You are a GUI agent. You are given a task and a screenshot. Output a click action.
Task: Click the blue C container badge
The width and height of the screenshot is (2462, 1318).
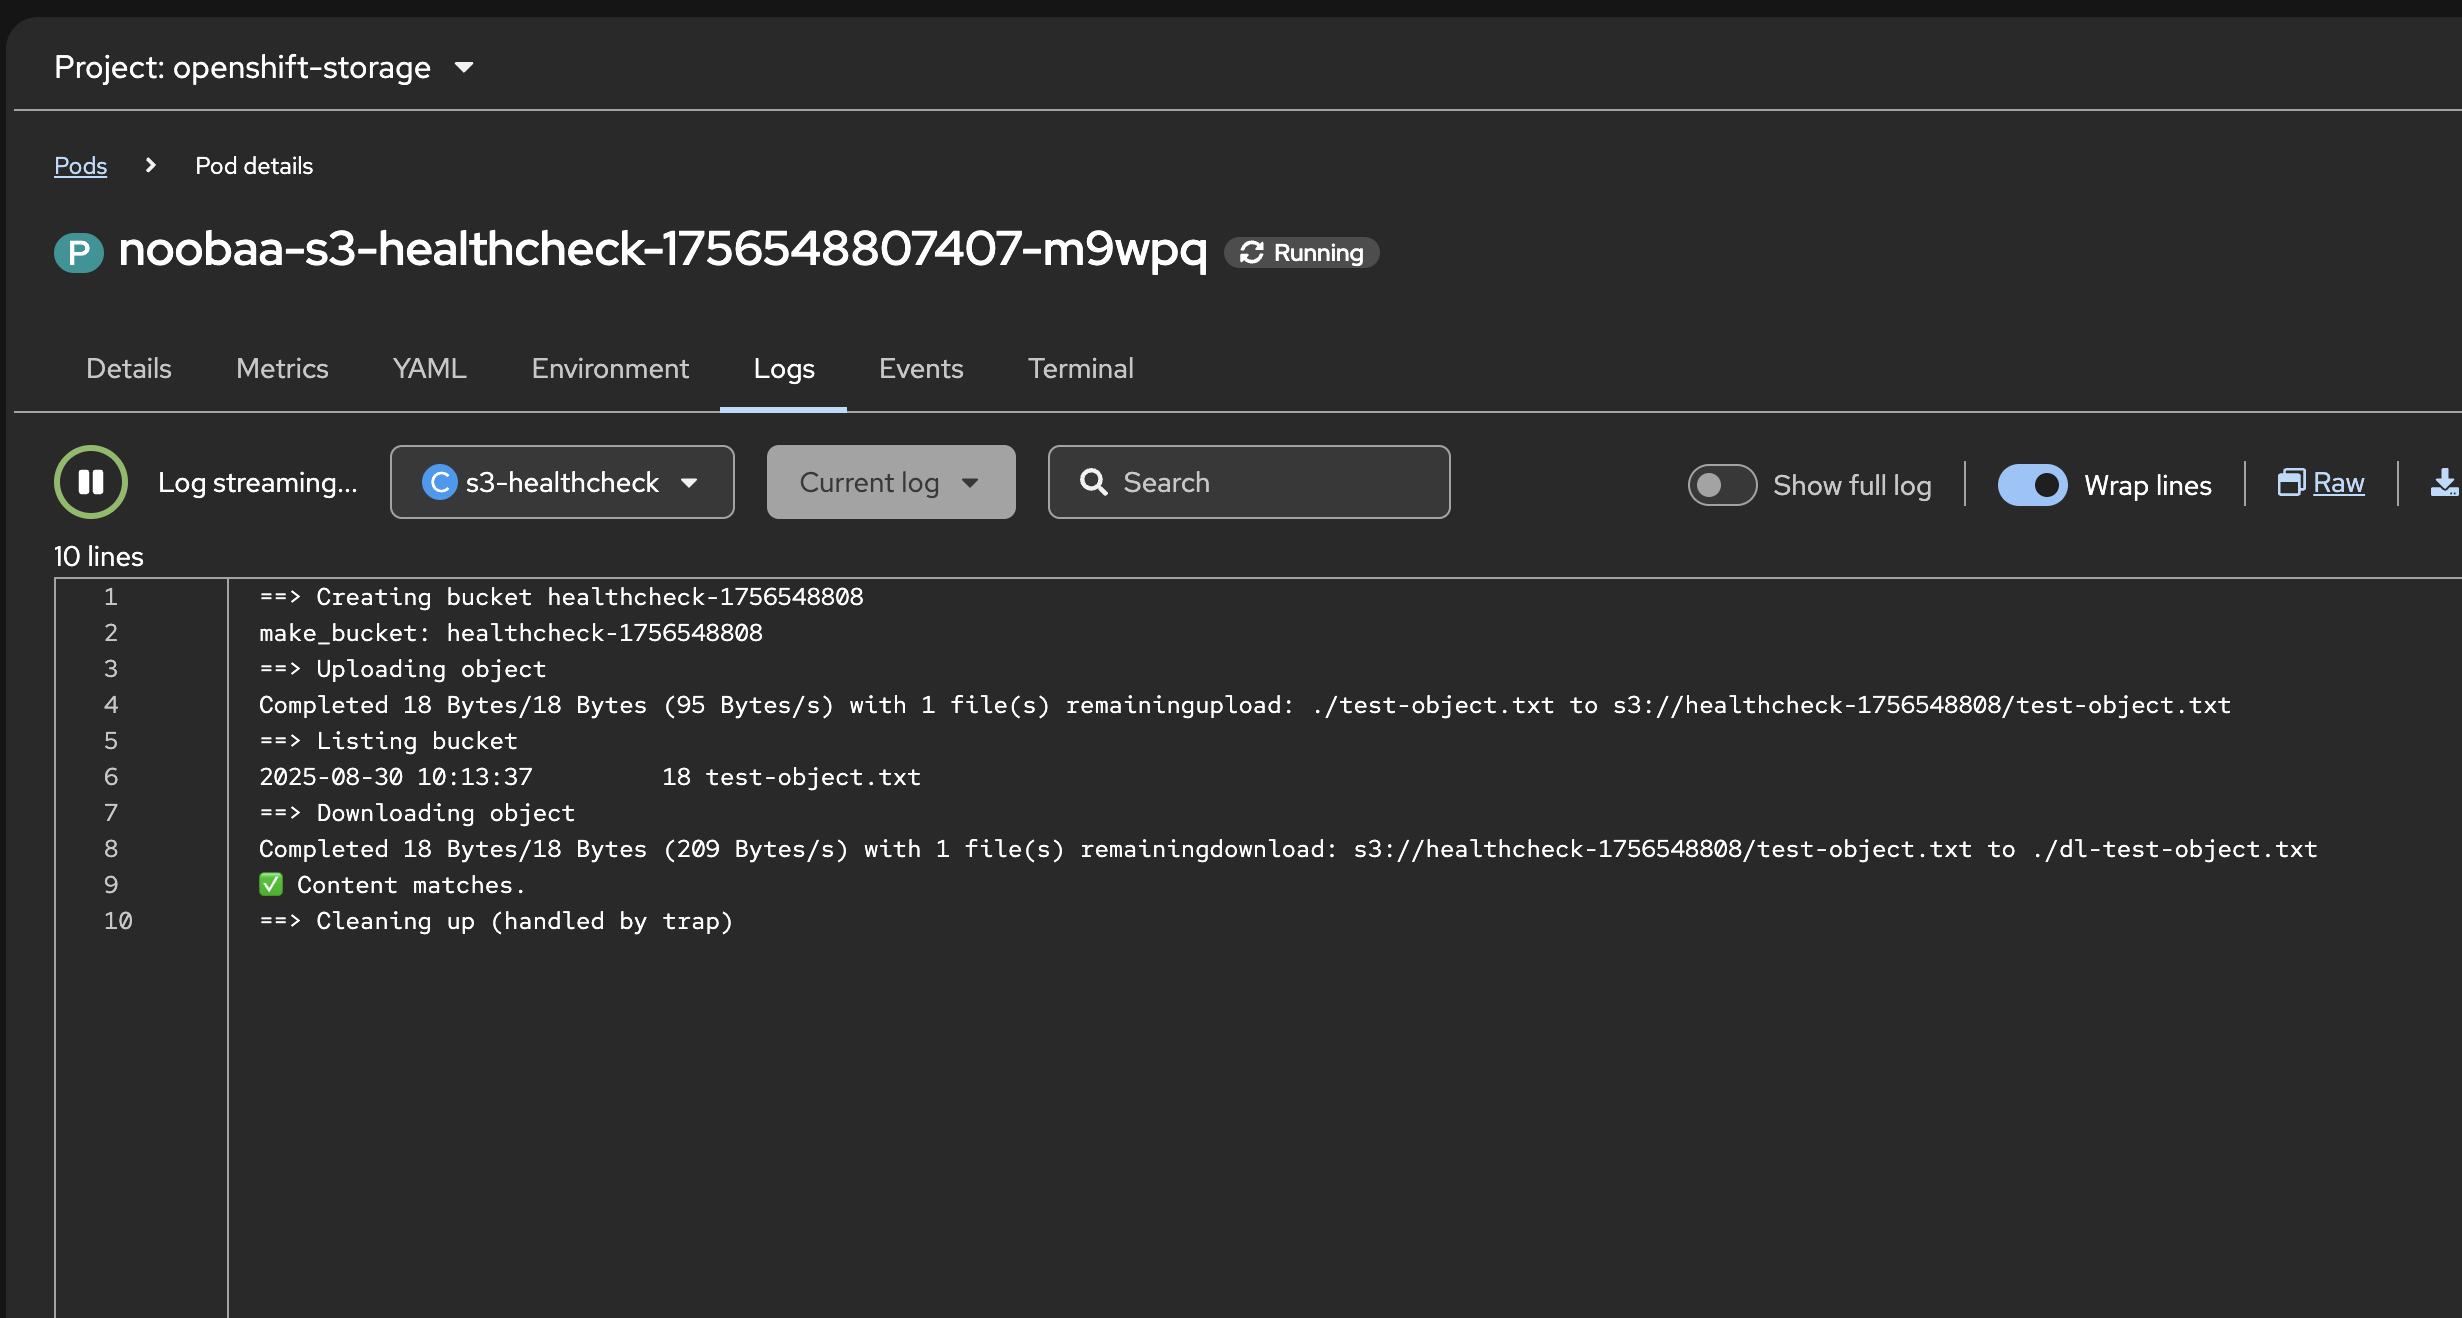point(439,482)
